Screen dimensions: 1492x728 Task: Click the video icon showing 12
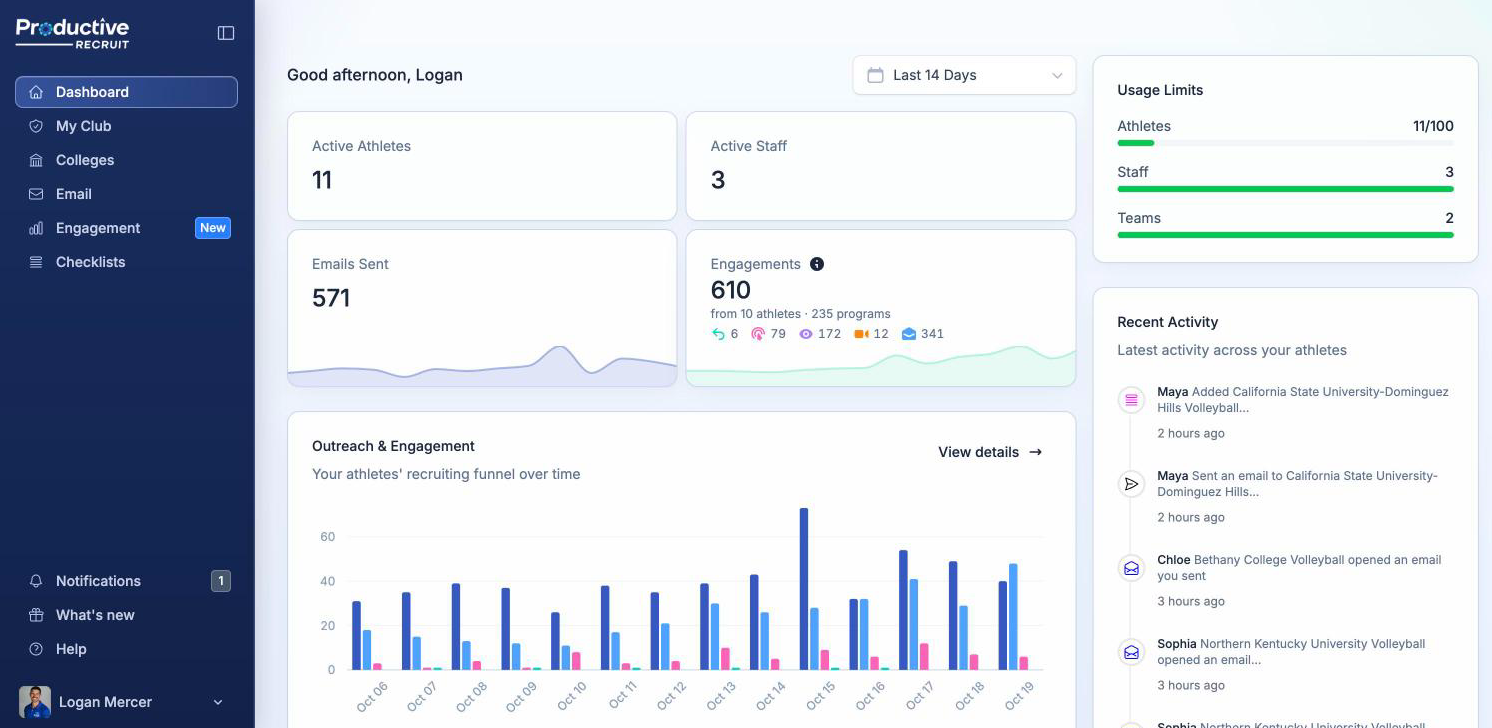tap(861, 334)
